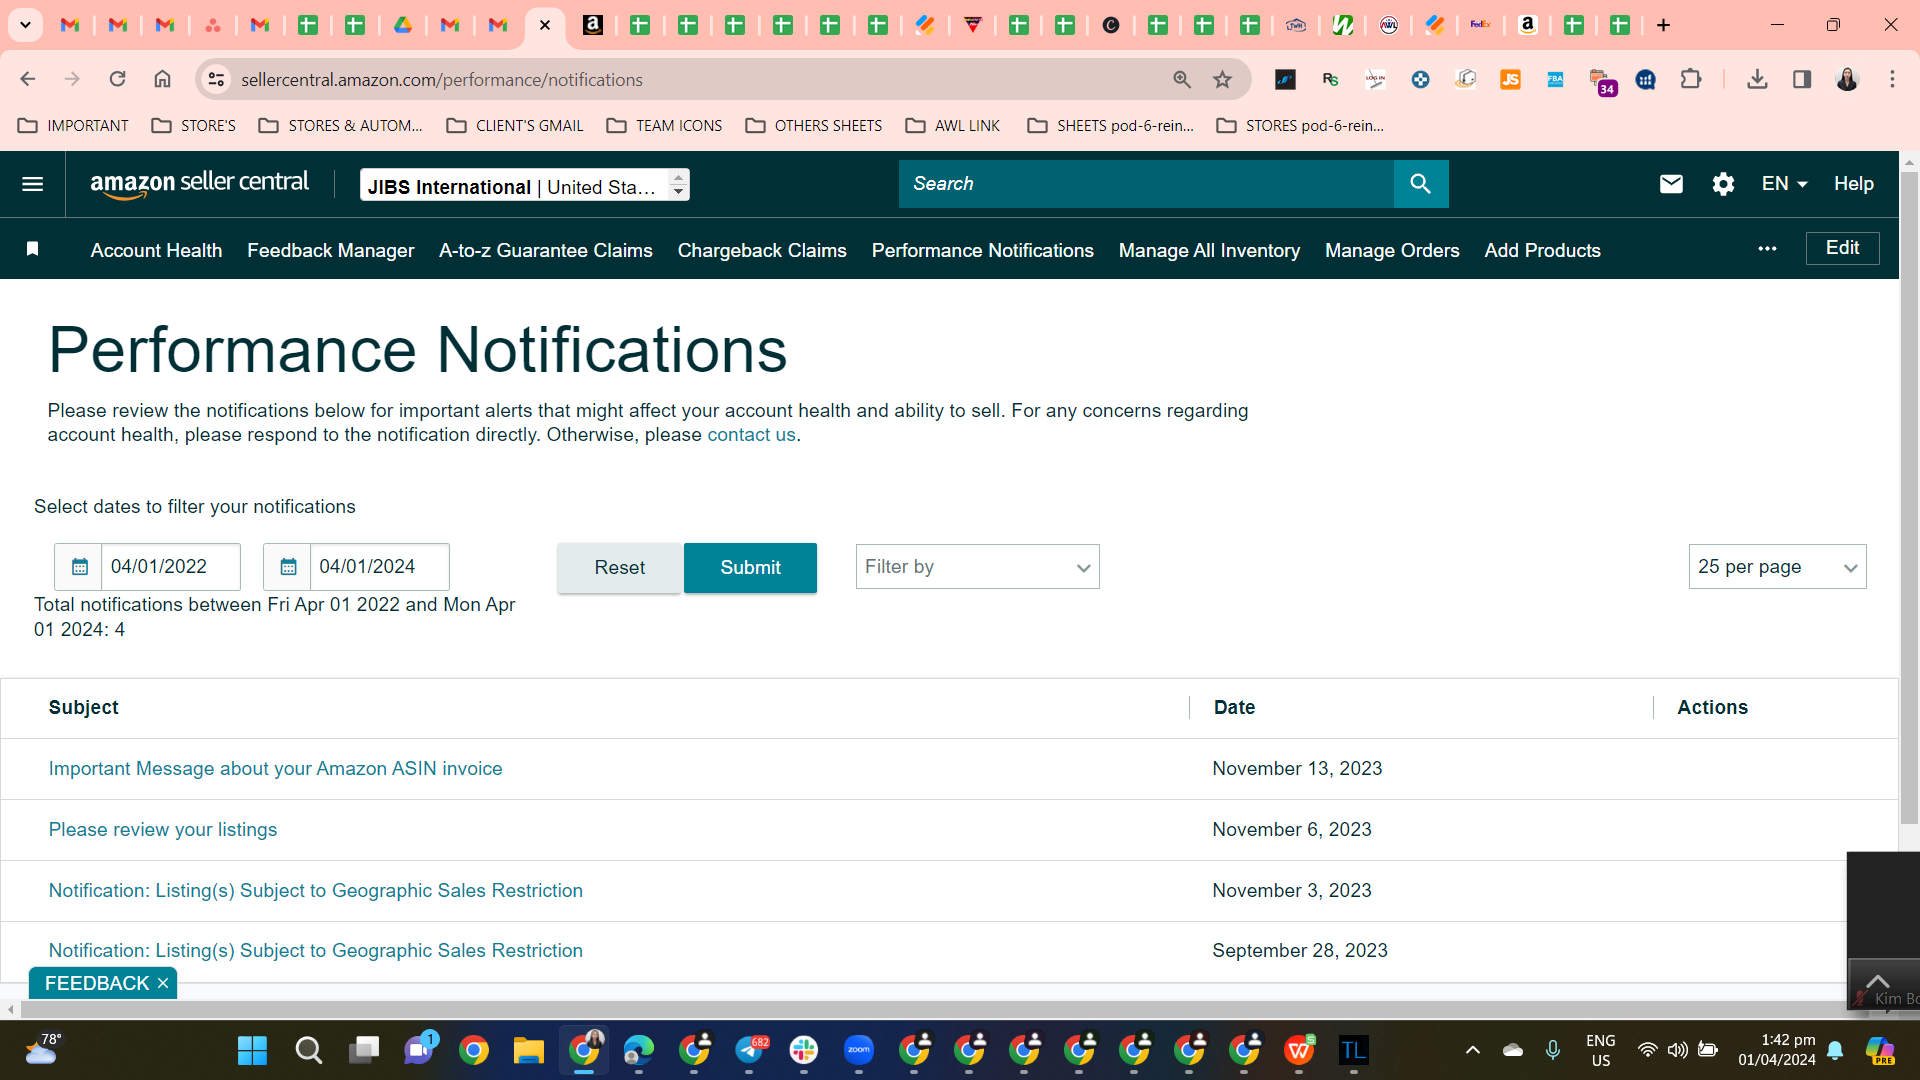Open the AWL LINK bookmarks folder
Image resolution: width=1920 pixels, height=1080 pixels.
point(952,126)
